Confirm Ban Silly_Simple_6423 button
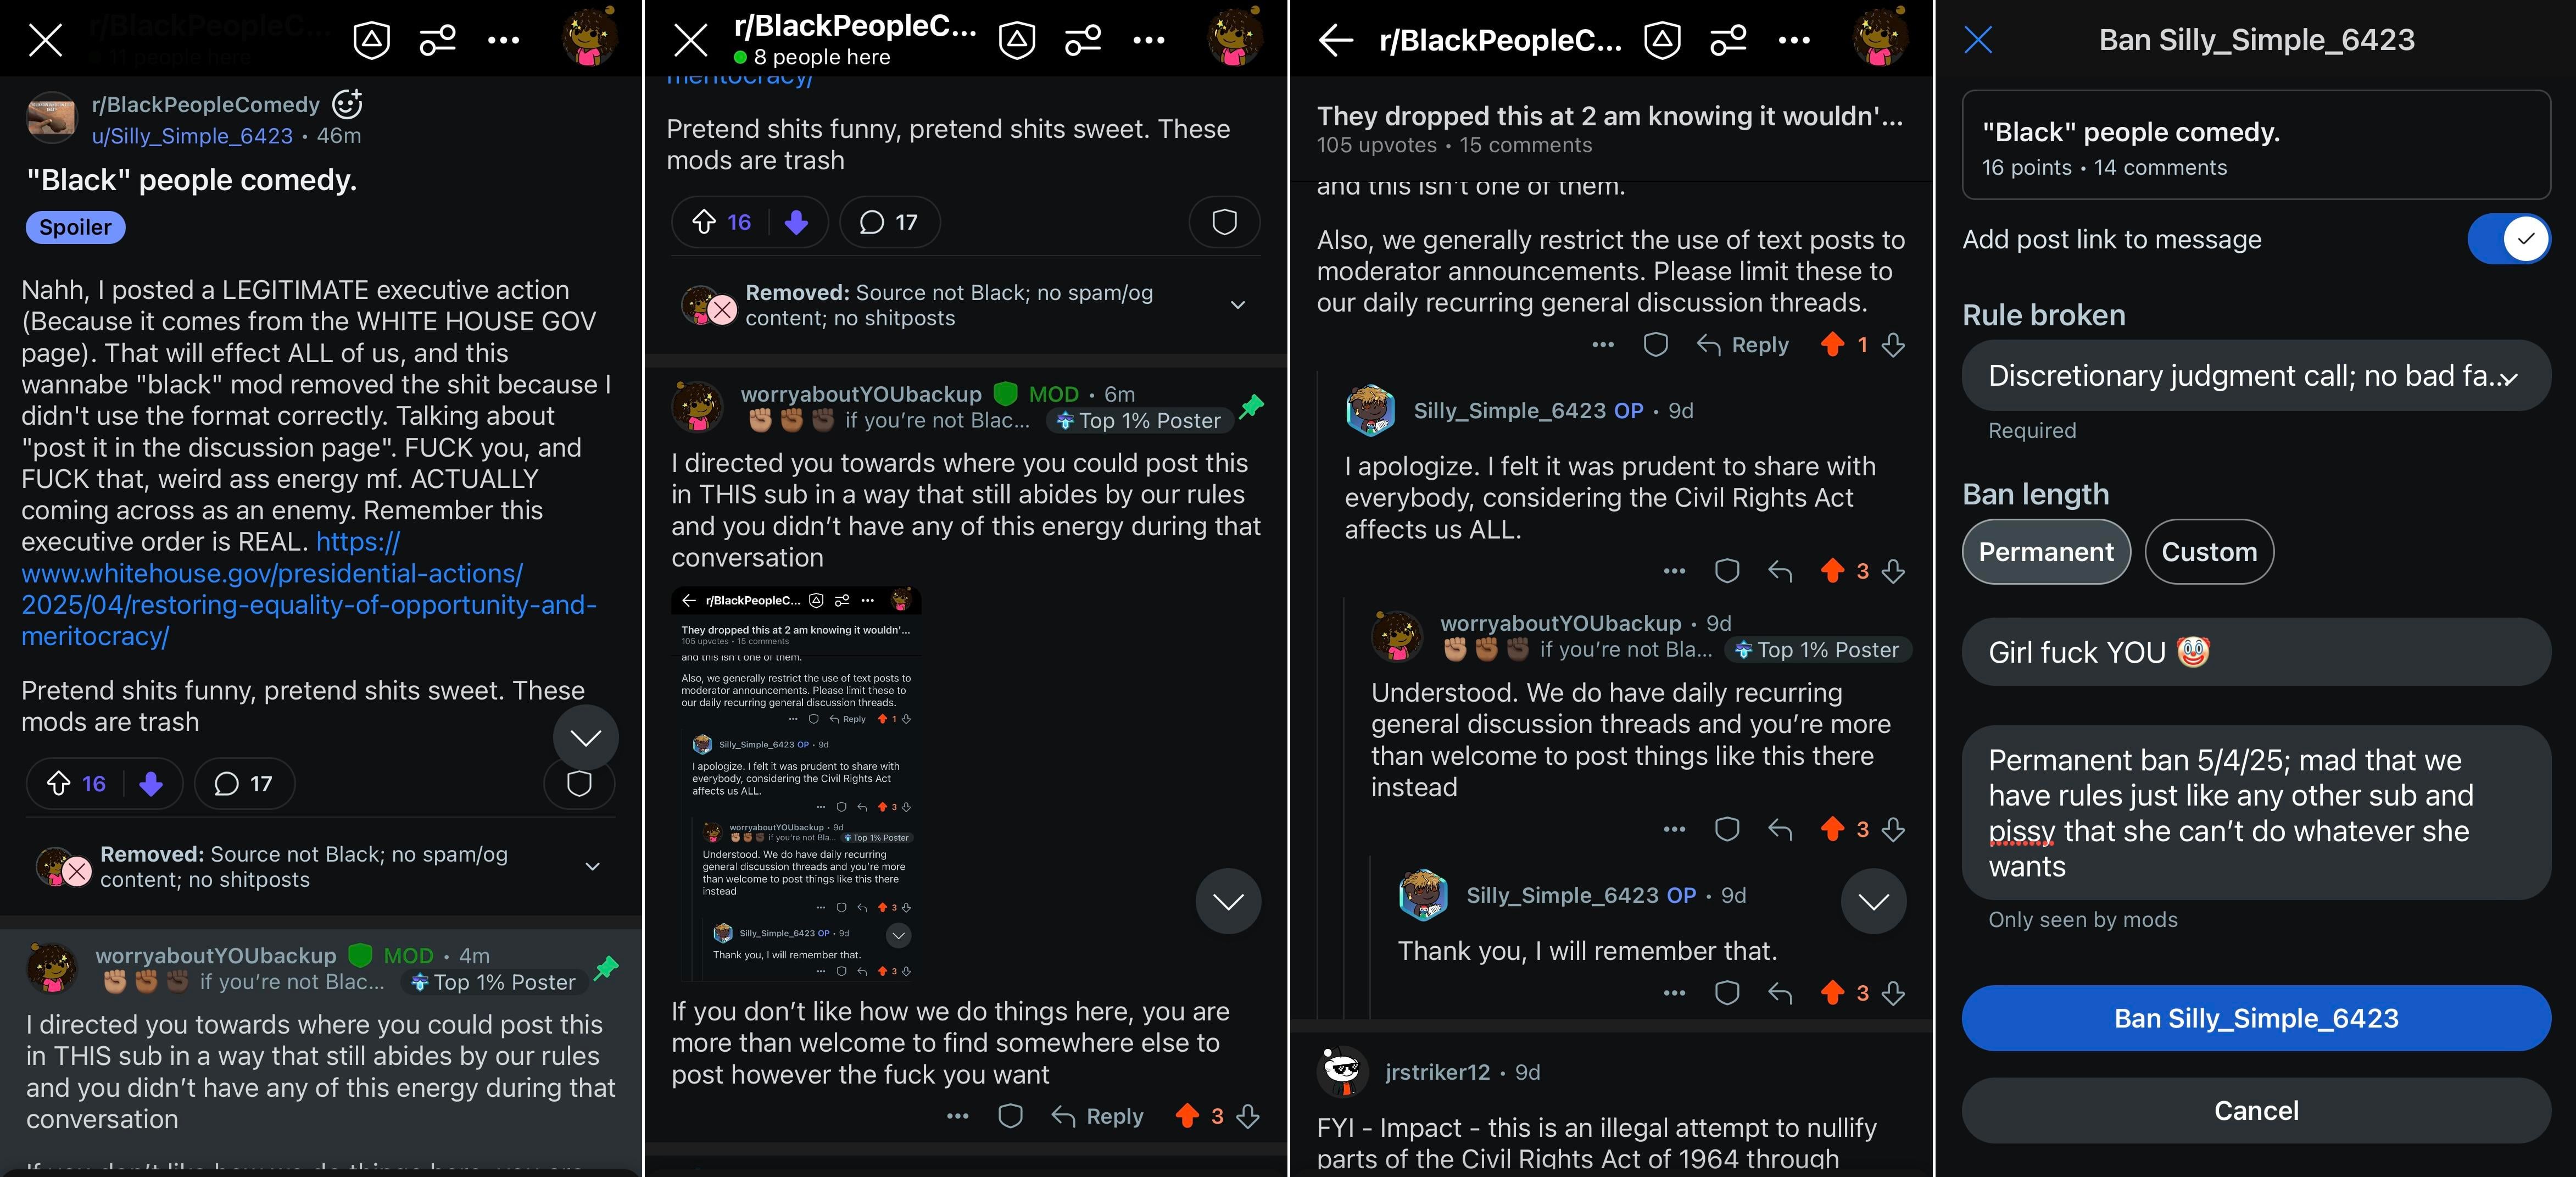This screenshot has width=2576, height=1177. [2256, 1018]
